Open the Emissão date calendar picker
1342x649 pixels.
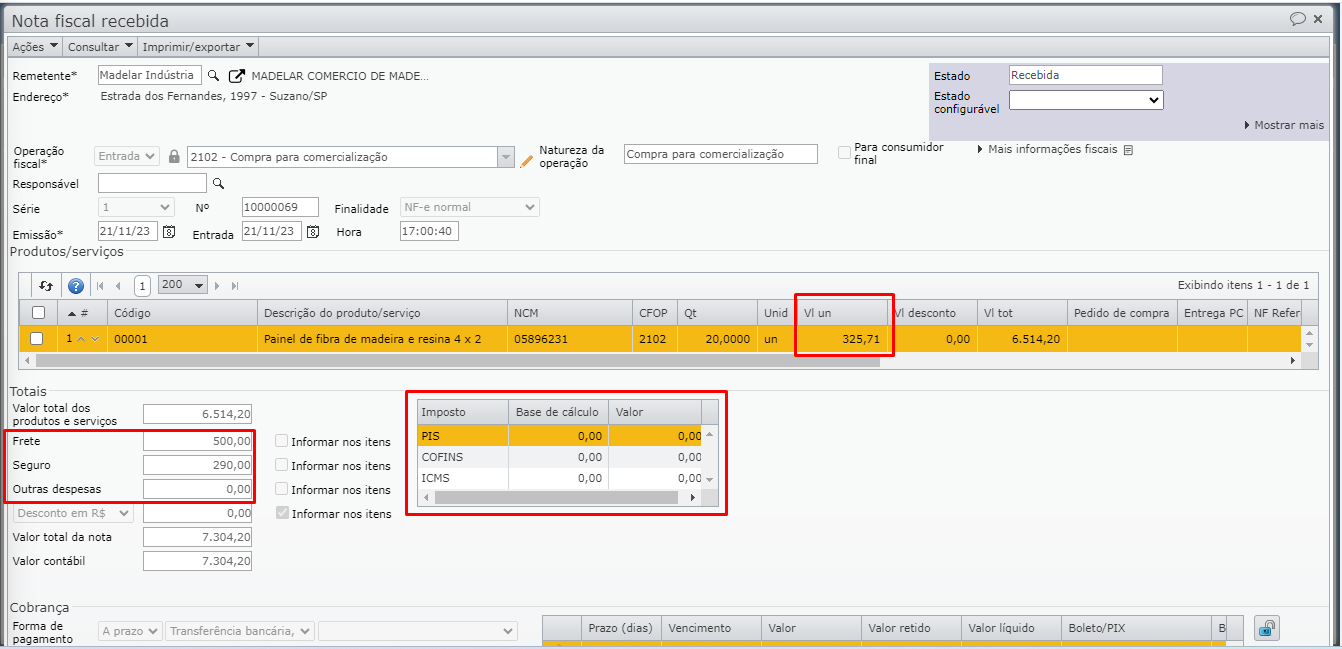click(169, 231)
